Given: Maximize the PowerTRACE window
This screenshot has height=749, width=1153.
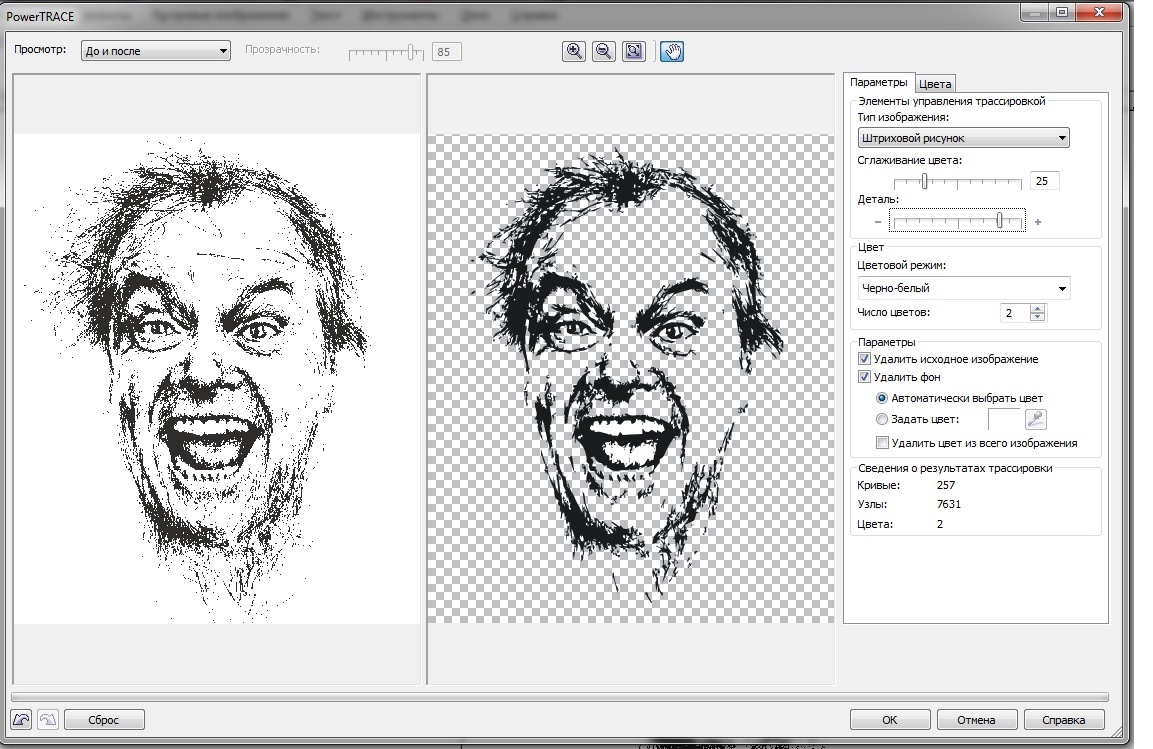Looking at the screenshot, I should pyautogui.click(x=1062, y=12).
